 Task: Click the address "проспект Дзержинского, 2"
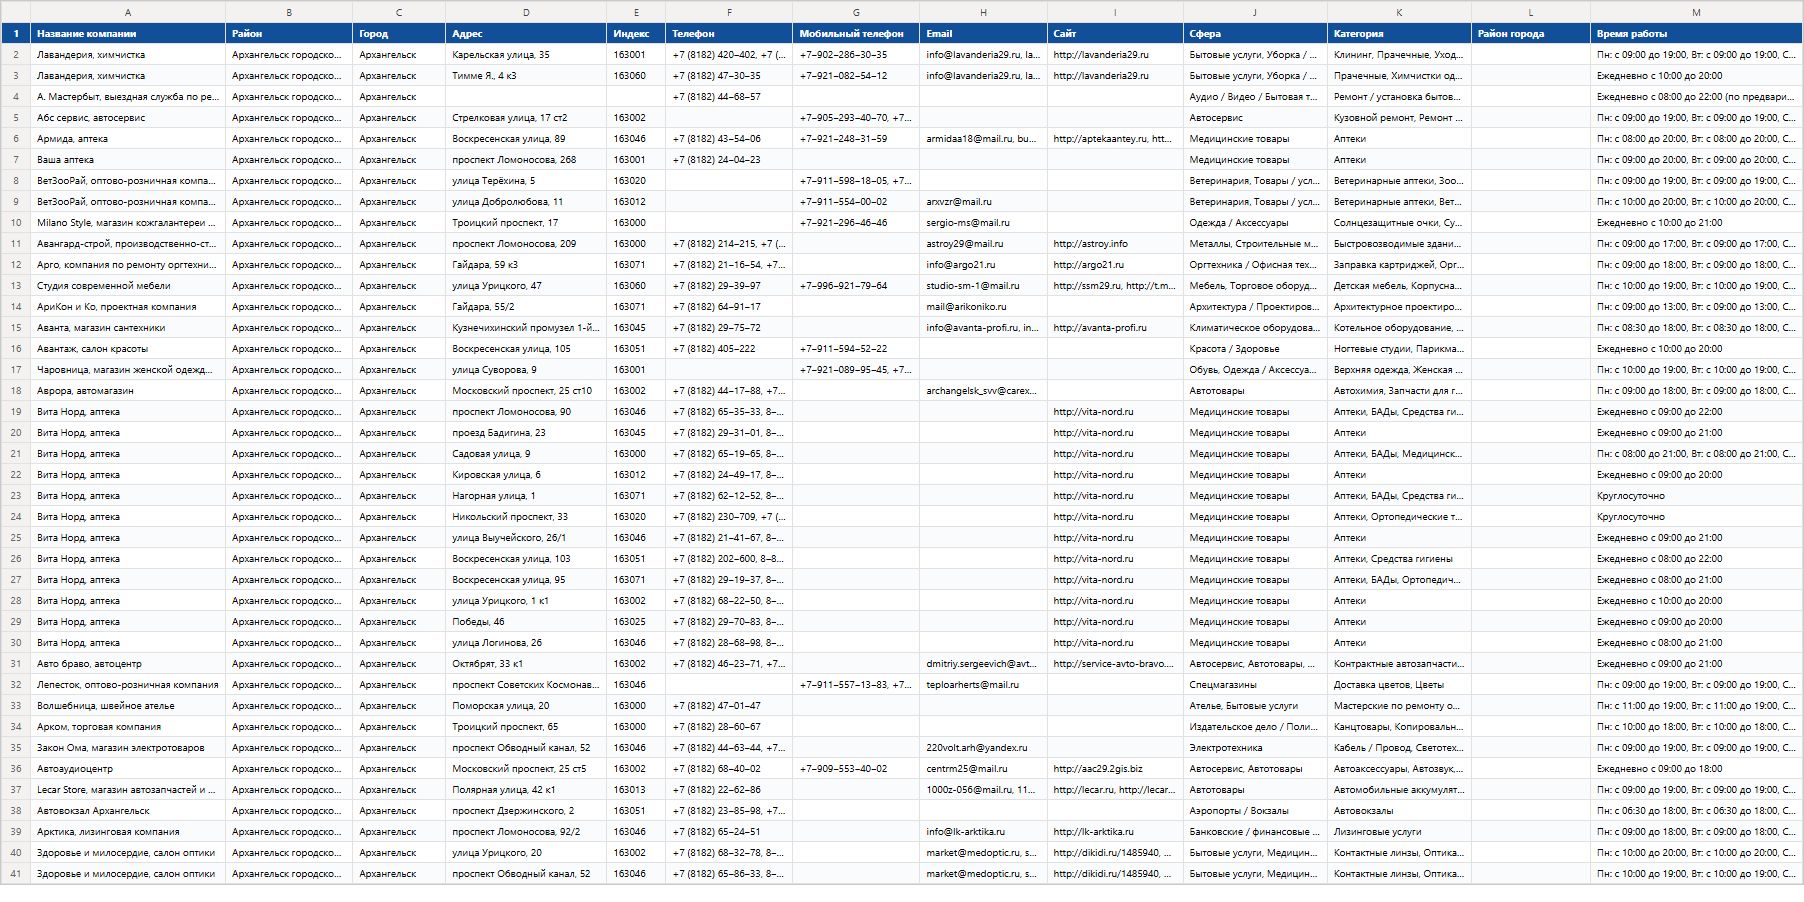pos(526,811)
